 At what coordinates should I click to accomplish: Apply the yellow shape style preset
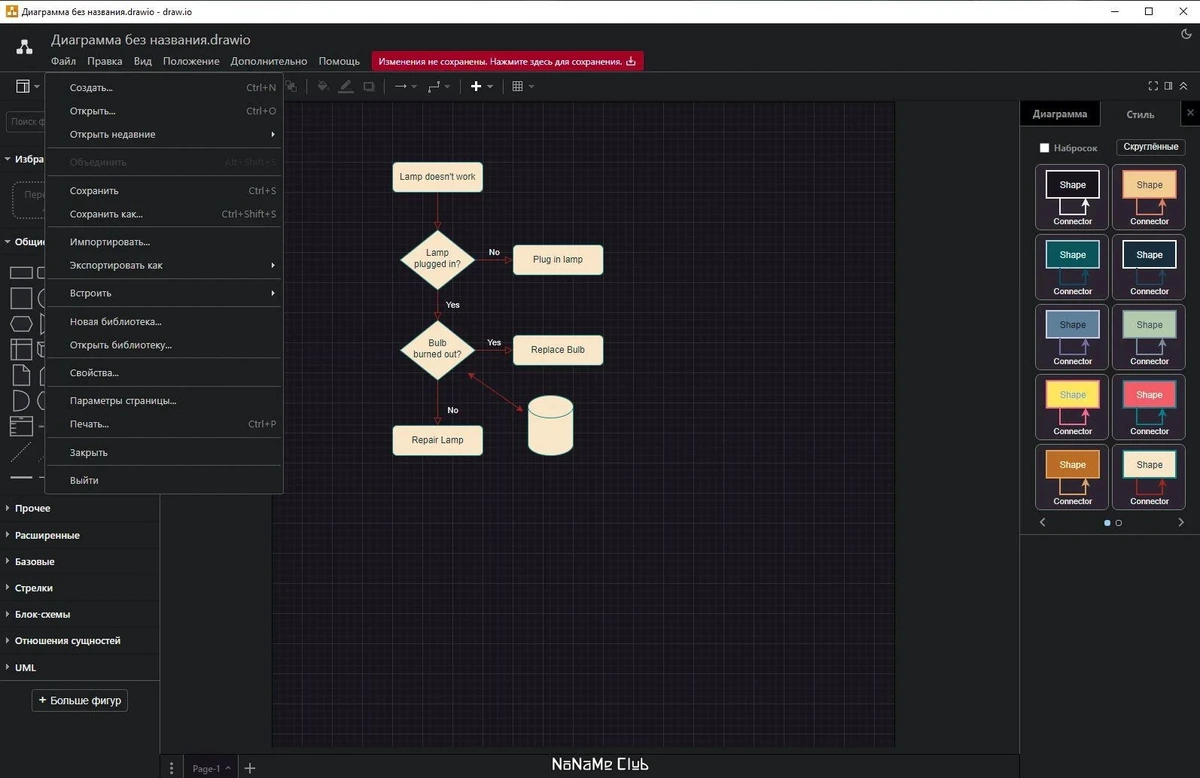coord(1072,407)
